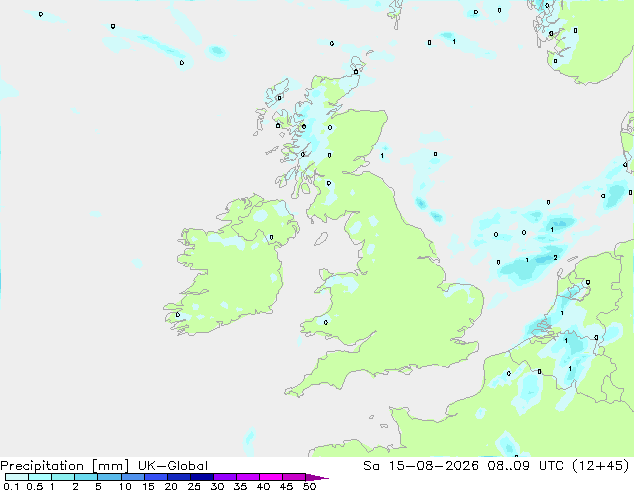The width and height of the screenshot is (634, 490).
Task: Click the '30' legend scale label
Action: coord(217,486)
